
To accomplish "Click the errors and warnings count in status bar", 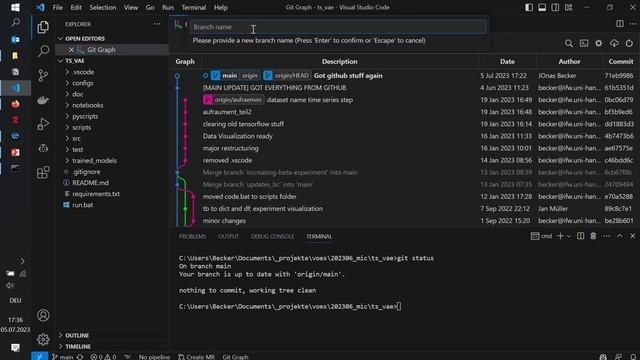I will 103,357.
